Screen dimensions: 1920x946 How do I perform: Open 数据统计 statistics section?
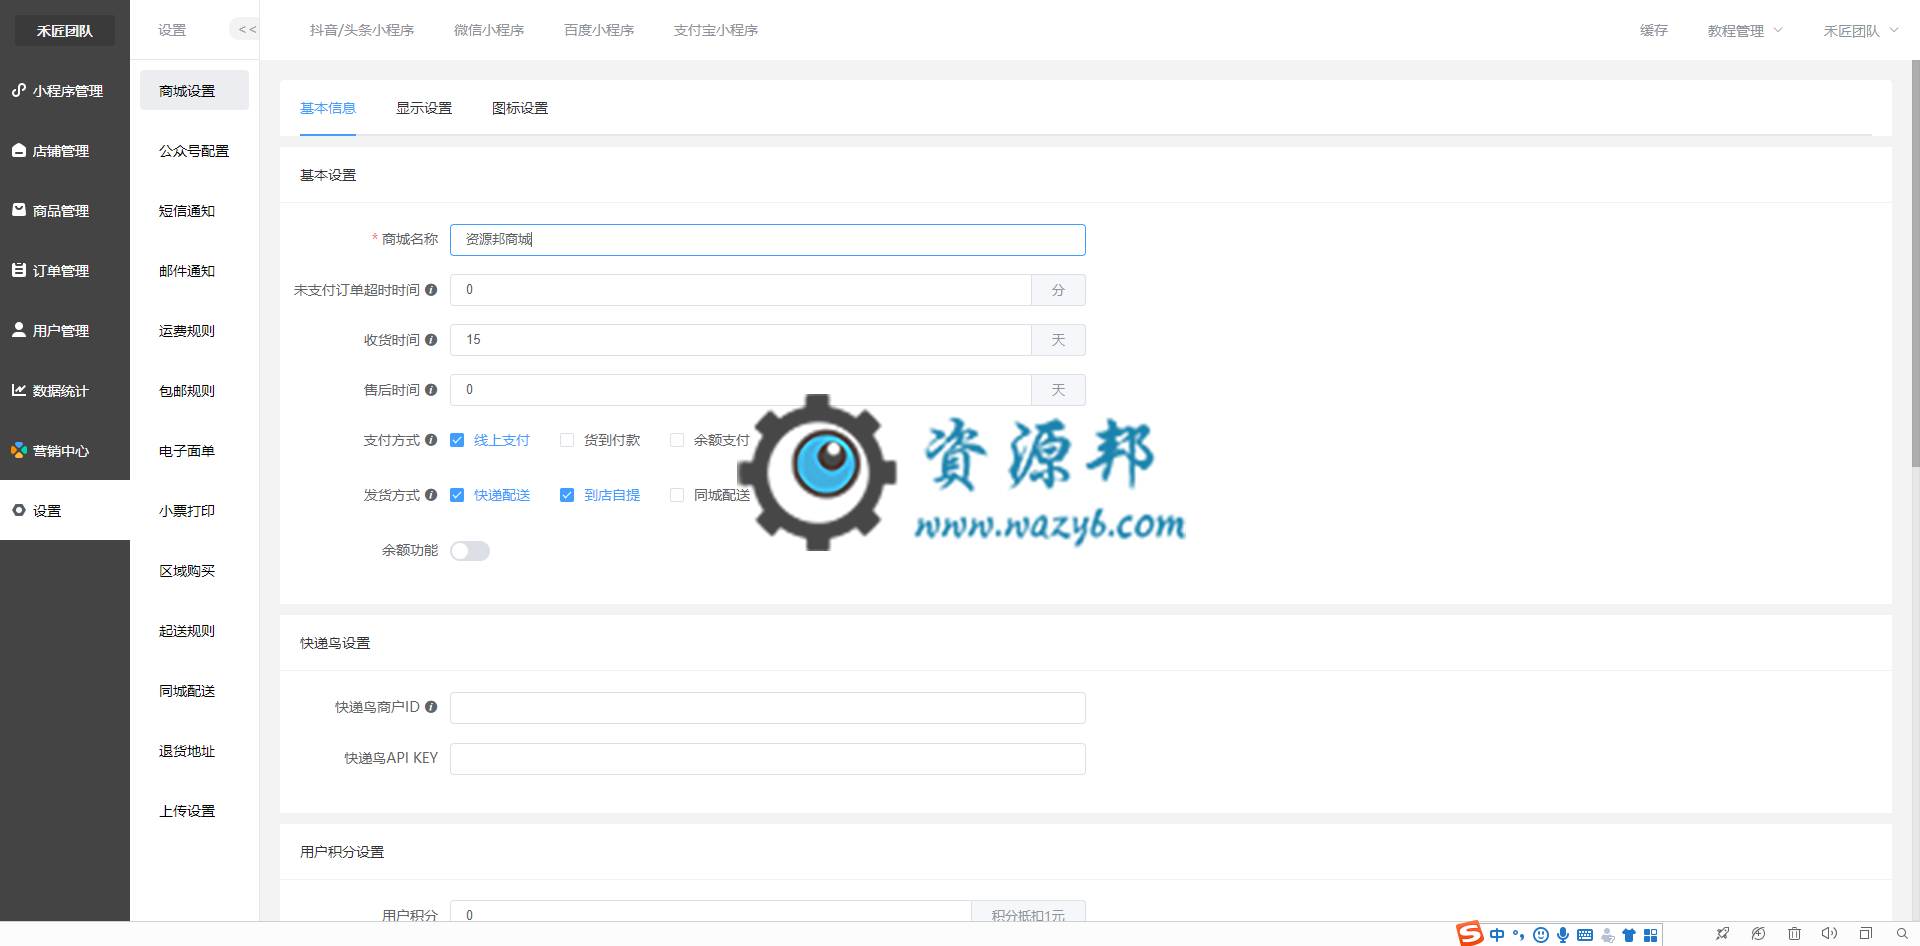coord(65,391)
